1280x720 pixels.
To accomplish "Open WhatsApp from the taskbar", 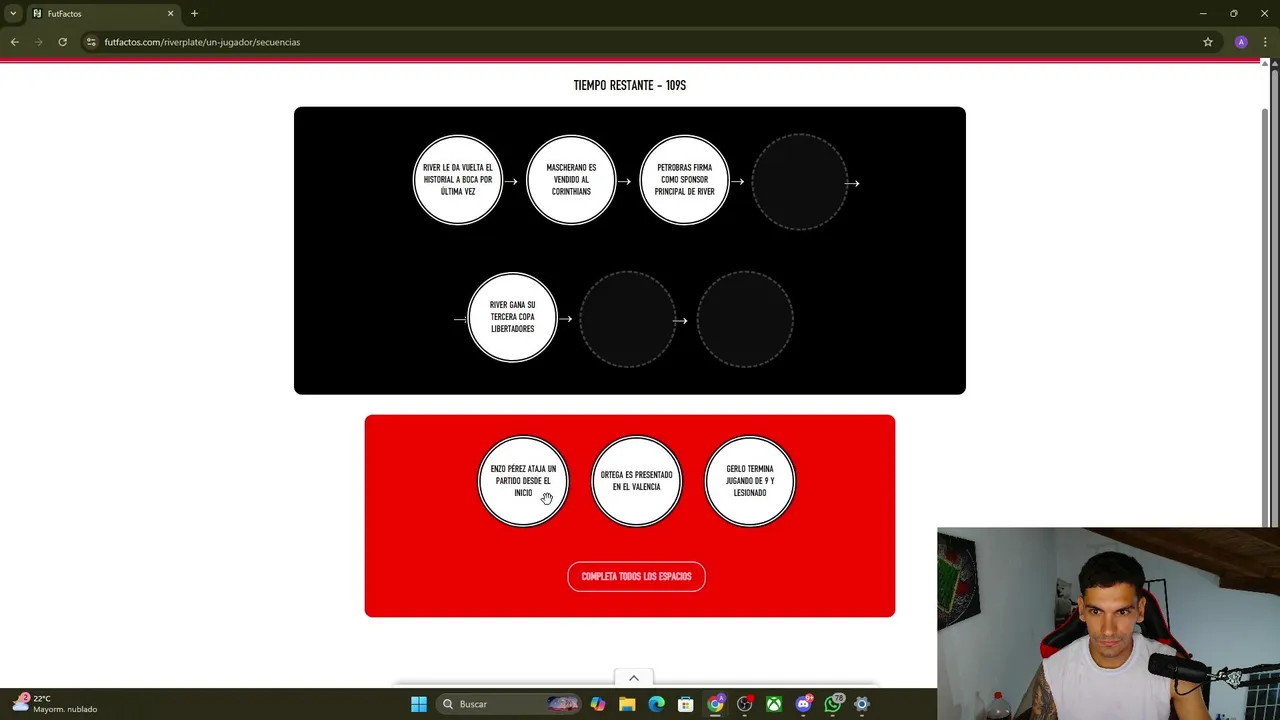I will (x=833, y=704).
